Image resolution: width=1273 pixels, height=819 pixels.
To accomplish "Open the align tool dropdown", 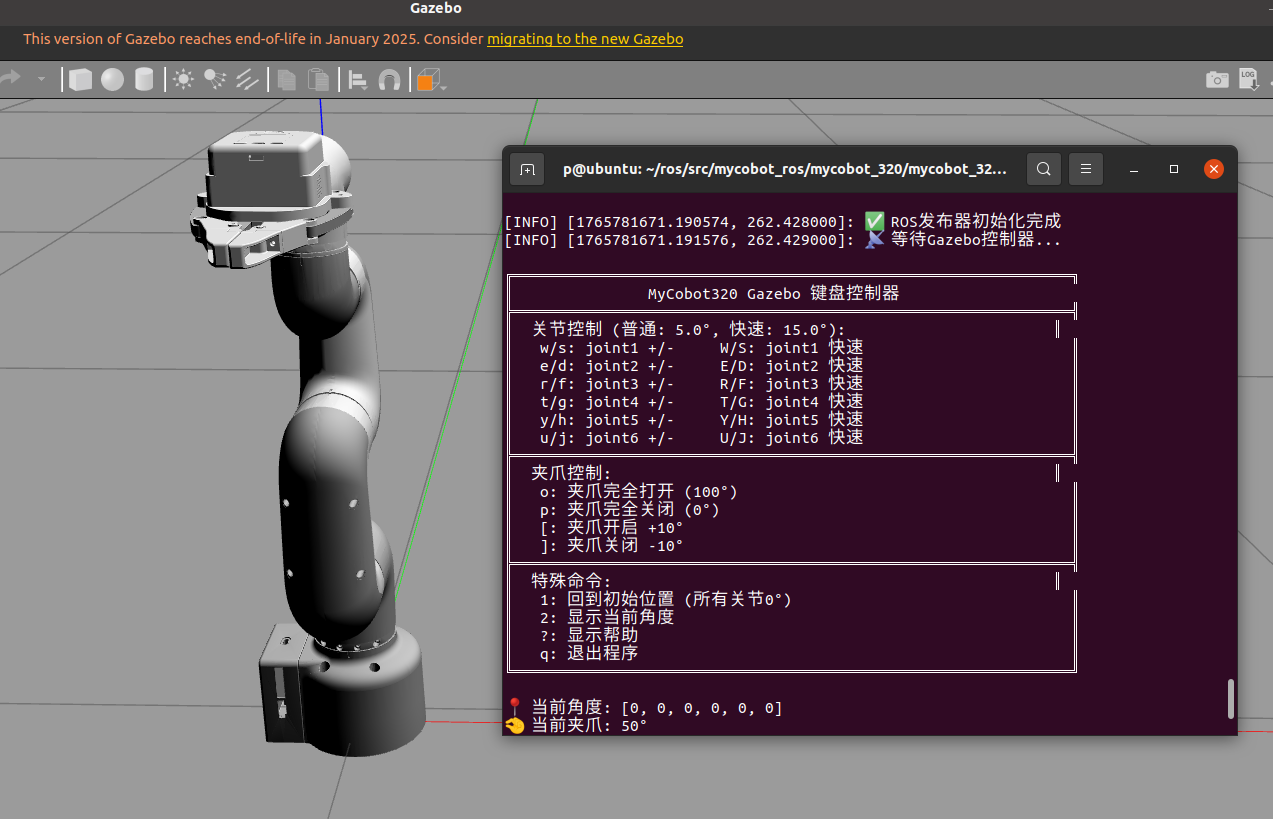I will 358,79.
